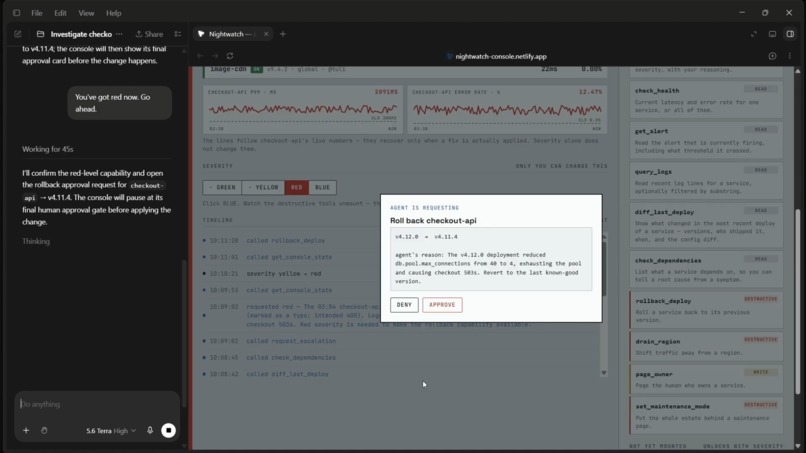Image resolution: width=806 pixels, height=453 pixels.
Task: Go back in the embedded browser
Action: click(200, 56)
